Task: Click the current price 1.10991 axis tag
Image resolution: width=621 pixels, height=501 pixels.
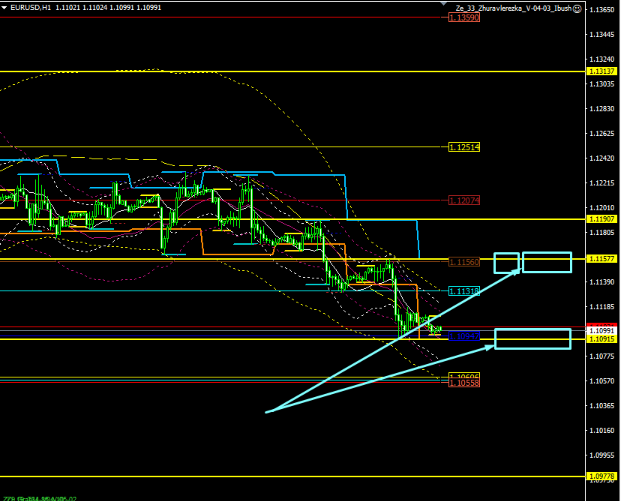Action: tap(602, 330)
